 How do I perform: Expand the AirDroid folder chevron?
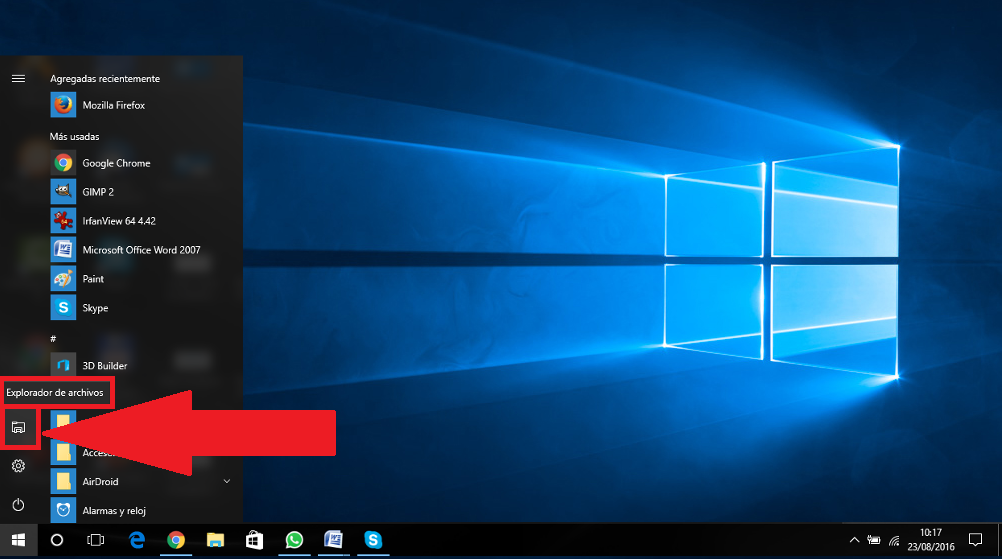pyautogui.click(x=227, y=481)
